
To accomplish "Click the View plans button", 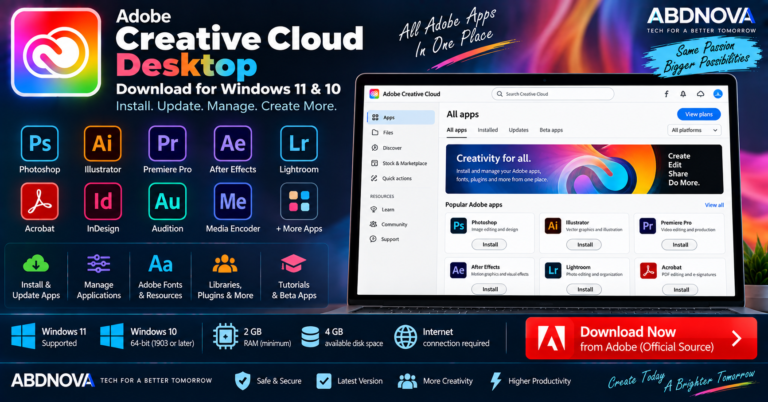I will (x=698, y=114).
